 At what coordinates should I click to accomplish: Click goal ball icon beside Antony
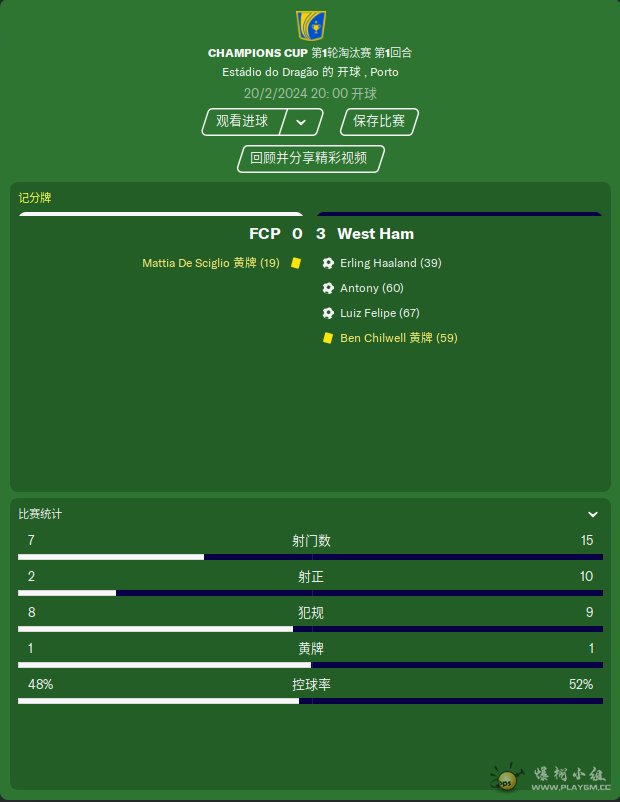click(328, 288)
